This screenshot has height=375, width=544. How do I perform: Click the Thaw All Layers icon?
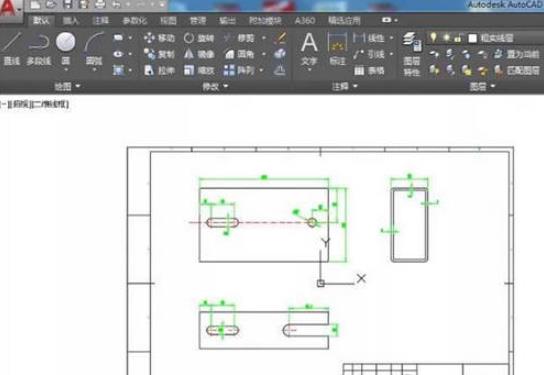(x=467, y=70)
